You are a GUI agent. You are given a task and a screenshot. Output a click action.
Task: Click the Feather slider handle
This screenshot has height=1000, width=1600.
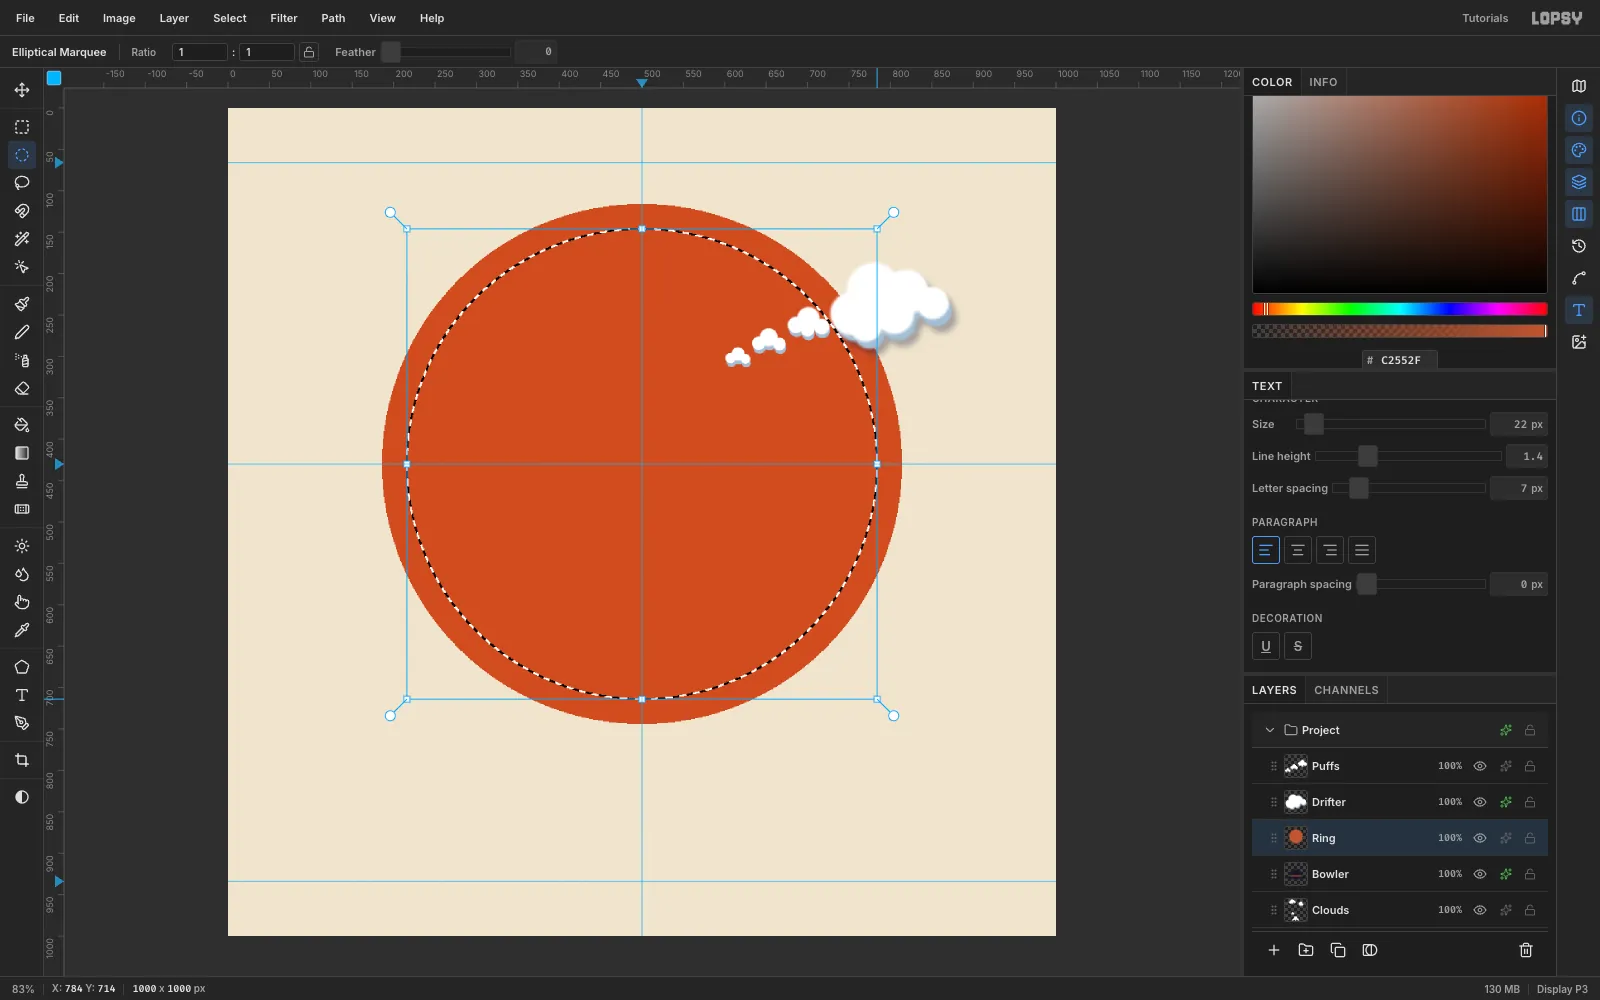(x=391, y=52)
